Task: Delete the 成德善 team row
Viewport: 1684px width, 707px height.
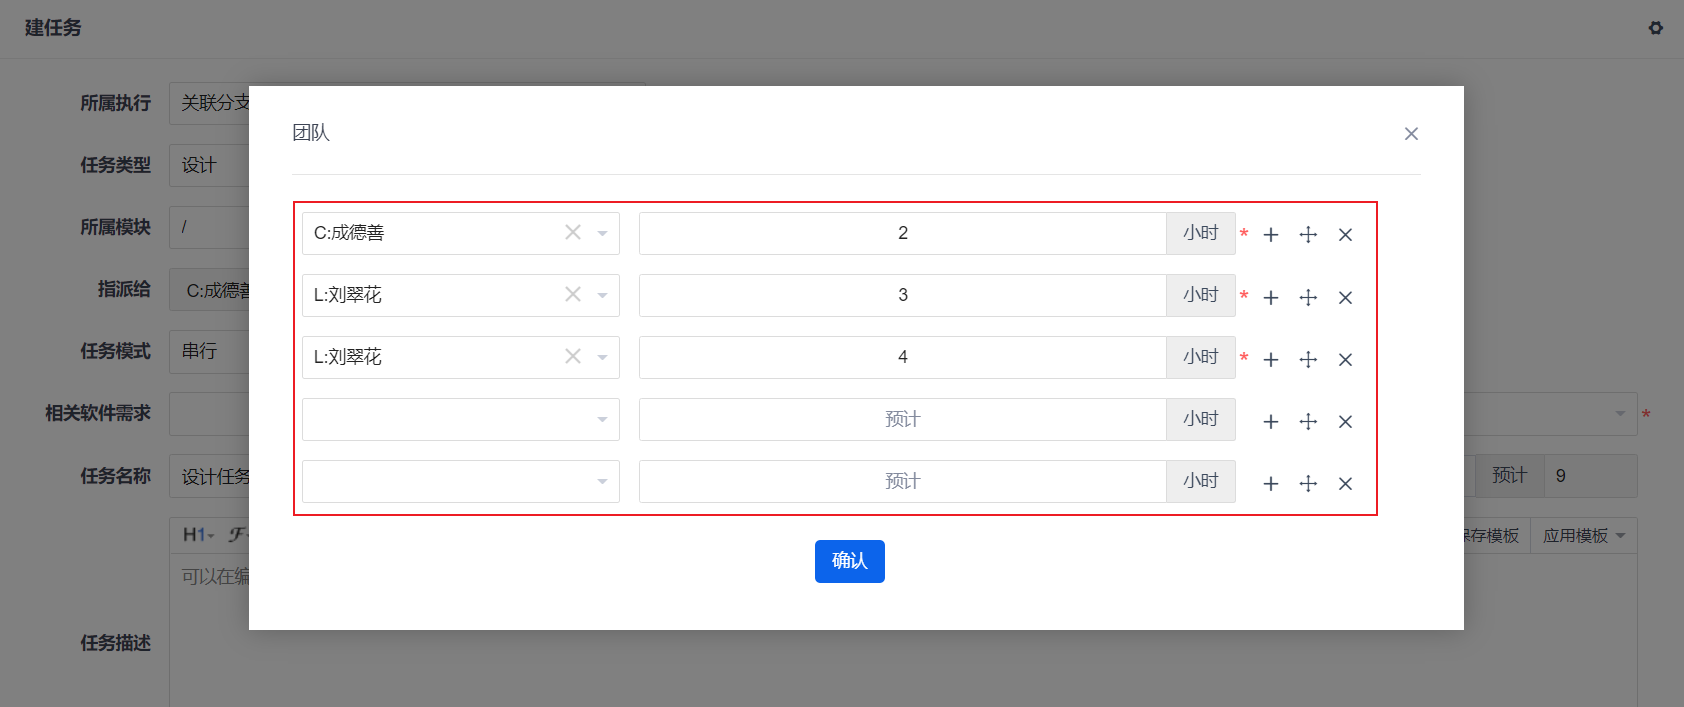Action: click(1345, 235)
